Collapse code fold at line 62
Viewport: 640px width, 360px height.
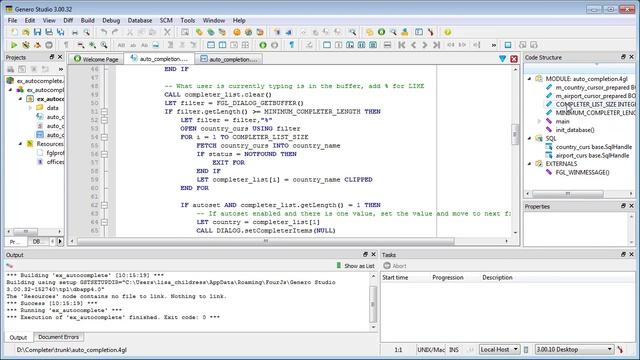tap(104, 205)
